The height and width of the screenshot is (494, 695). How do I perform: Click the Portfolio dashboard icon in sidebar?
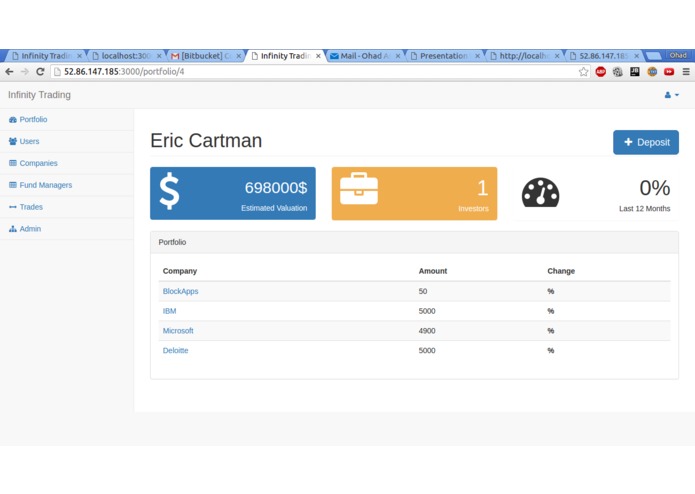[13, 120]
